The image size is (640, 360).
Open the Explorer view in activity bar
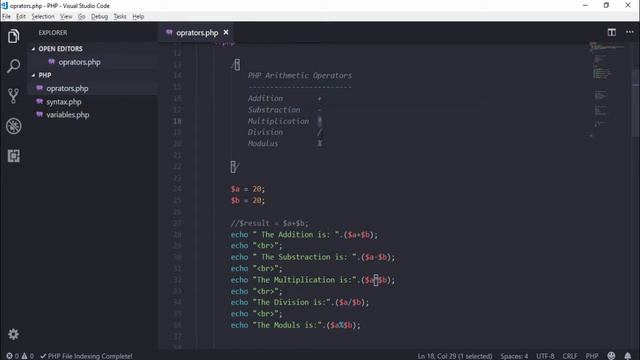(x=13, y=36)
